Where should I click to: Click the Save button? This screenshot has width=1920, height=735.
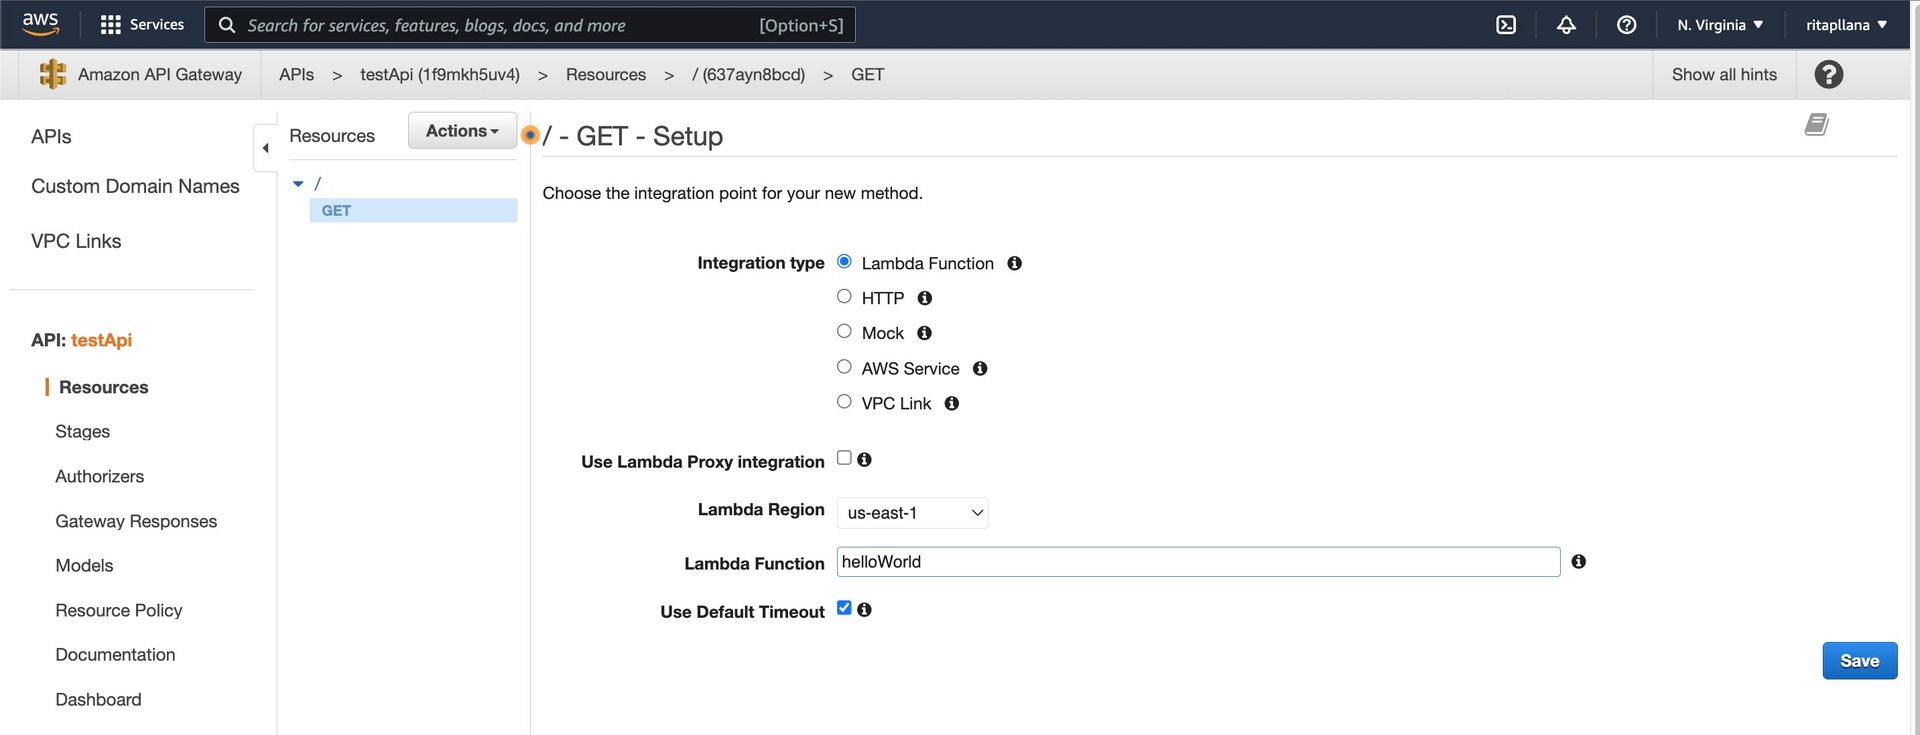(1859, 661)
